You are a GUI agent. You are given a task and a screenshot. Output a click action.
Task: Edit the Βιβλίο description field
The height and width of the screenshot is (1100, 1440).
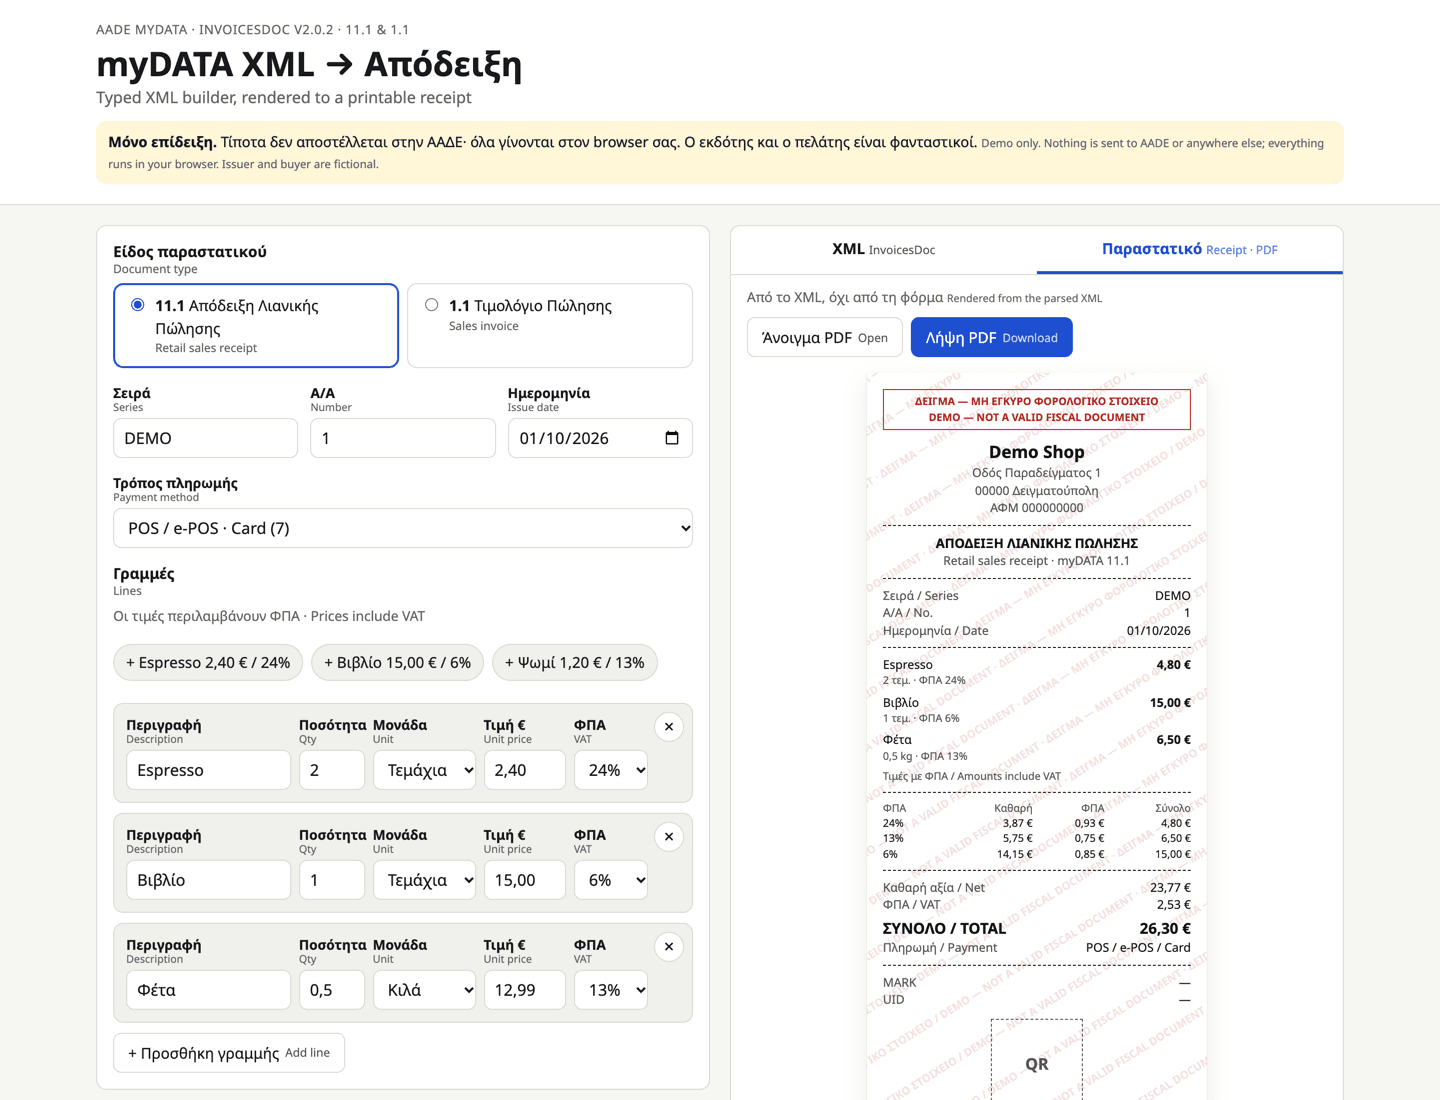[x=208, y=880]
